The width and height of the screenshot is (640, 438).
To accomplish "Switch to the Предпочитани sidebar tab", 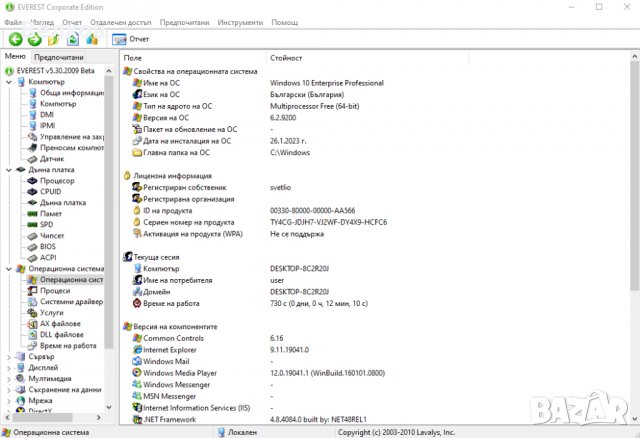I will (59, 58).
